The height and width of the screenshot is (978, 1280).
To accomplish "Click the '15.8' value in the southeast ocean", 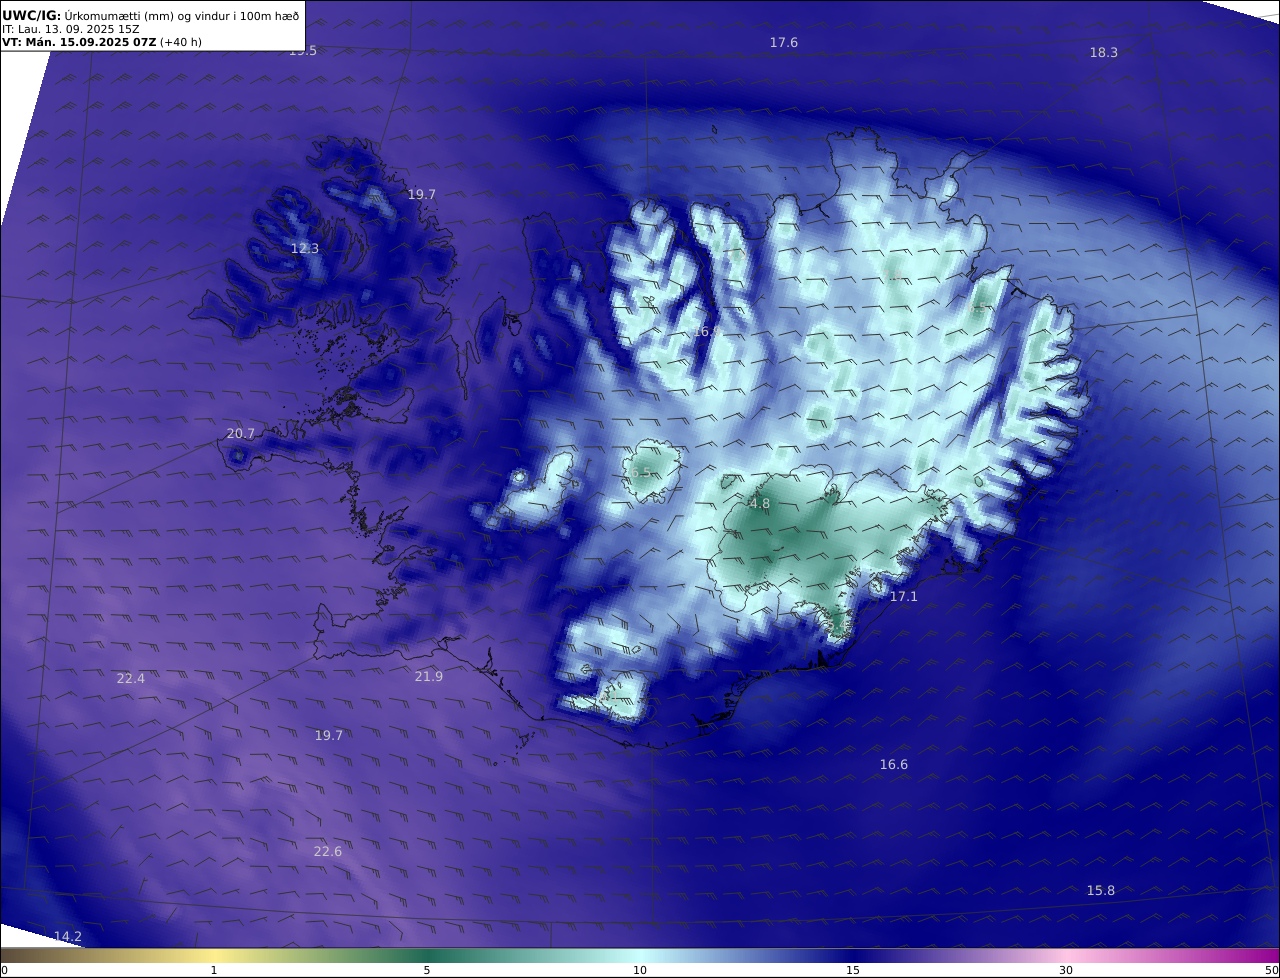I will [x=1101, y=891].
